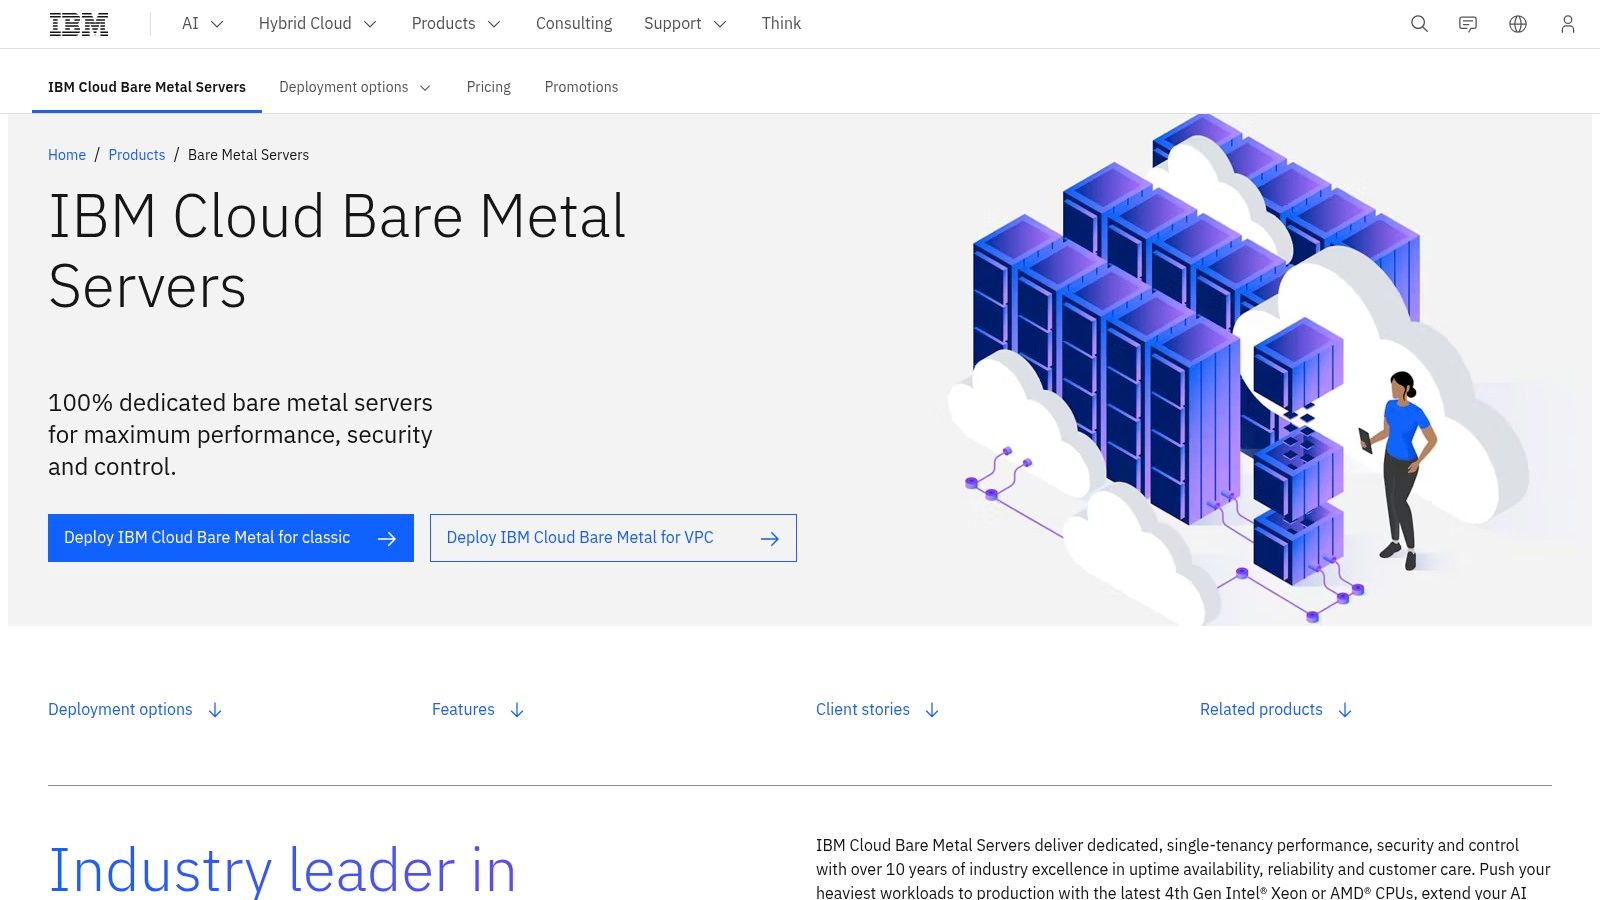Click Deploy IBM Cloud Bare Metal for classic
Image resolution: width=1600 pixels, height=900 pixels.
(x=230, y=538)
